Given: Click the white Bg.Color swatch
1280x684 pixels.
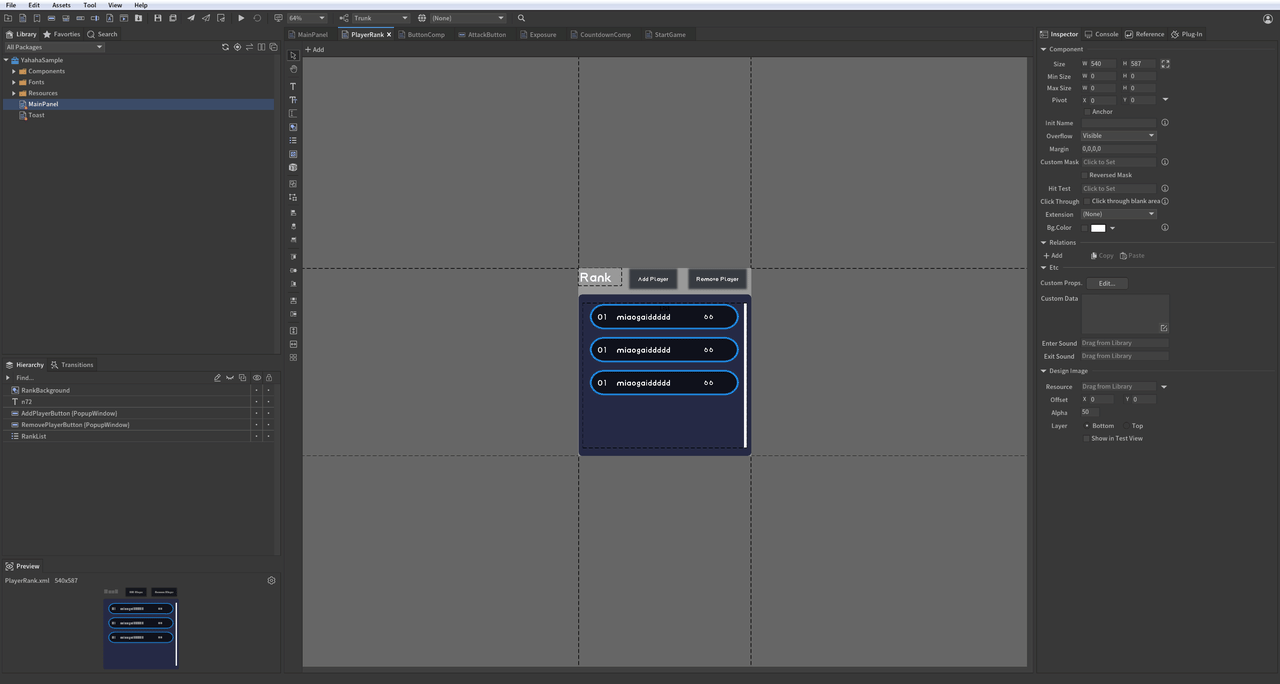Looking at the screenshot, I should click(1098, 228).
